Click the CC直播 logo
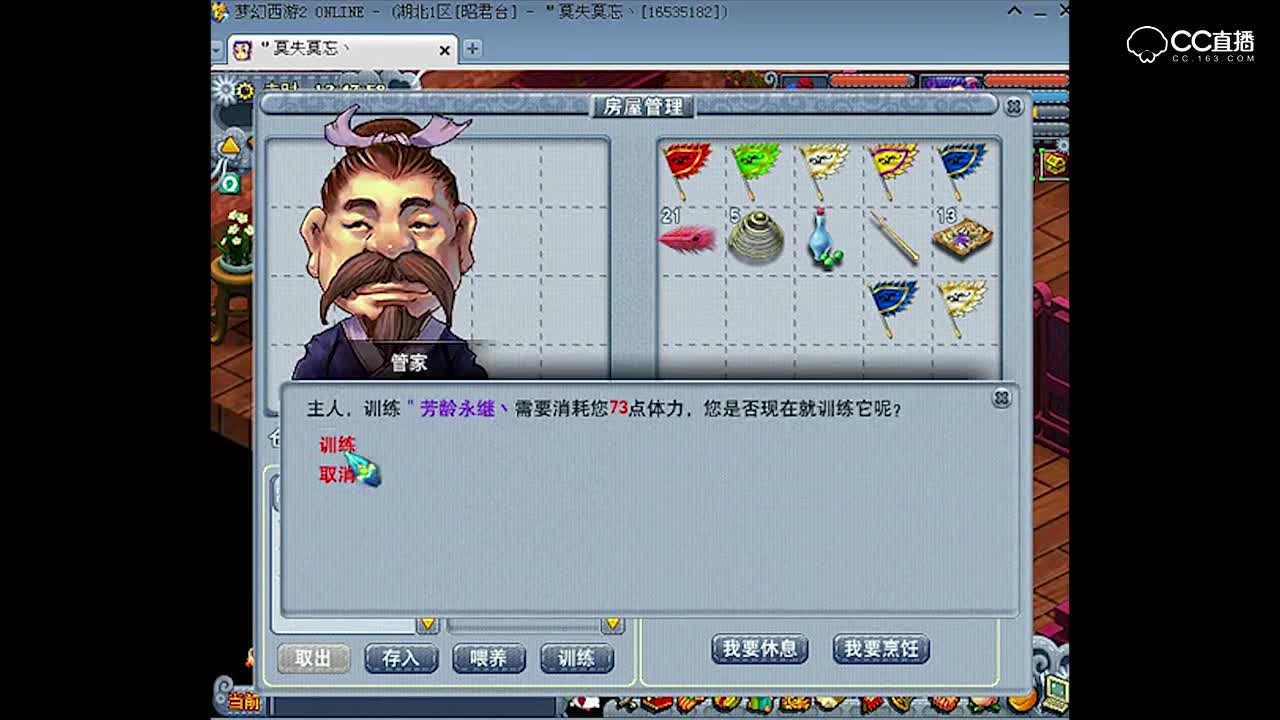Screen dimensions: 1280x720 (x=1191, y=45)
